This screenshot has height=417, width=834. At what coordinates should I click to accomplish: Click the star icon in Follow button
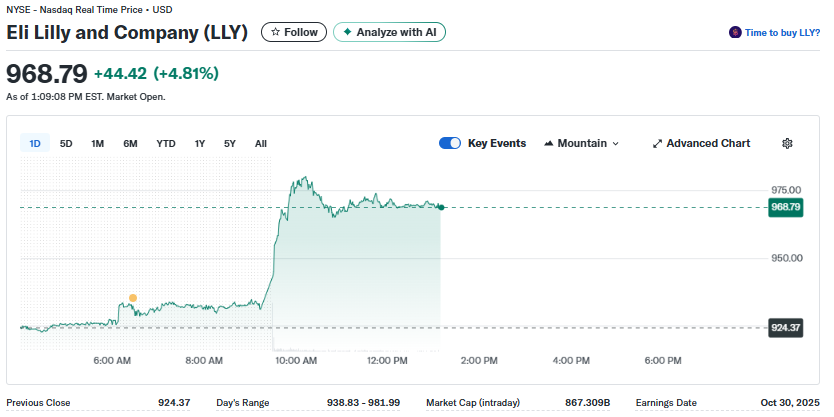[x=275, y=32]
